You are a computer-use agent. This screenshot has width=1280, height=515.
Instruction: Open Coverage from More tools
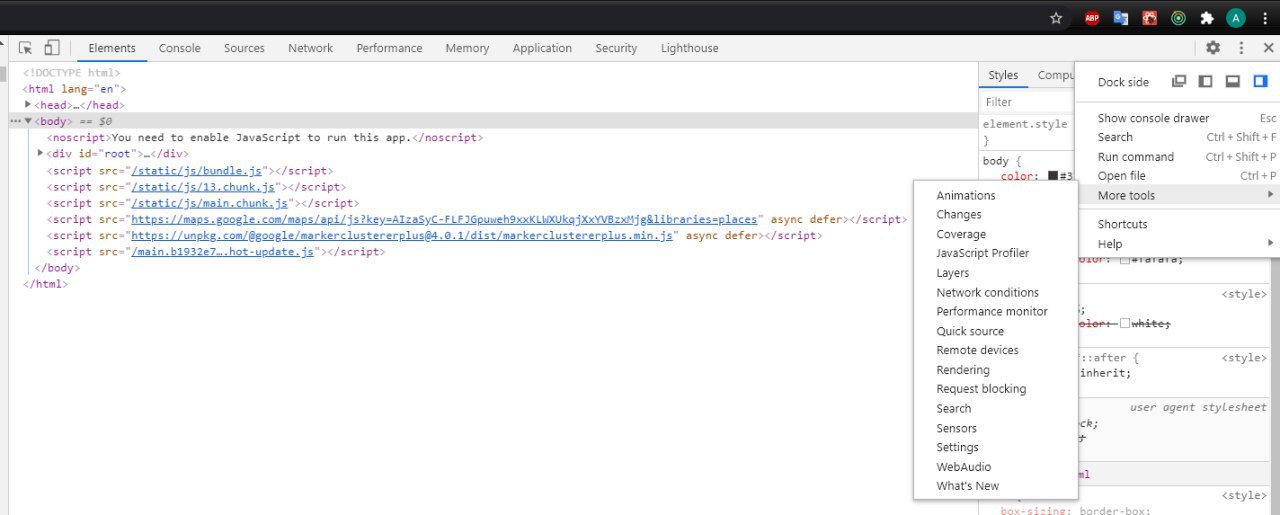995,234
